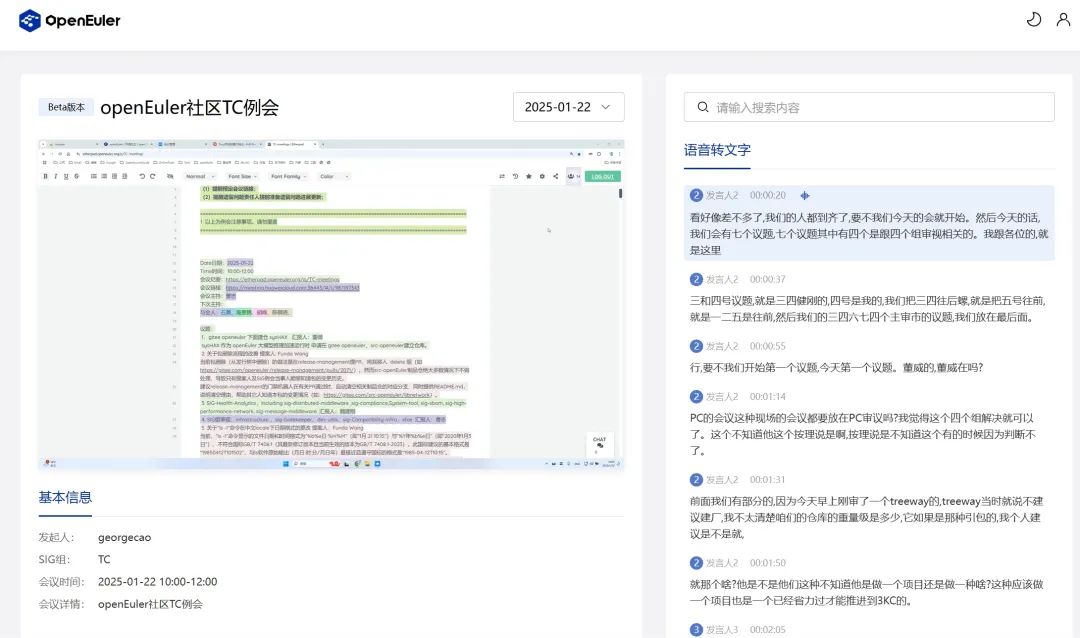Click the audio waveform icon at 00:00:20
Viewport: 1080px width, 638px height.
click(804, 196)
